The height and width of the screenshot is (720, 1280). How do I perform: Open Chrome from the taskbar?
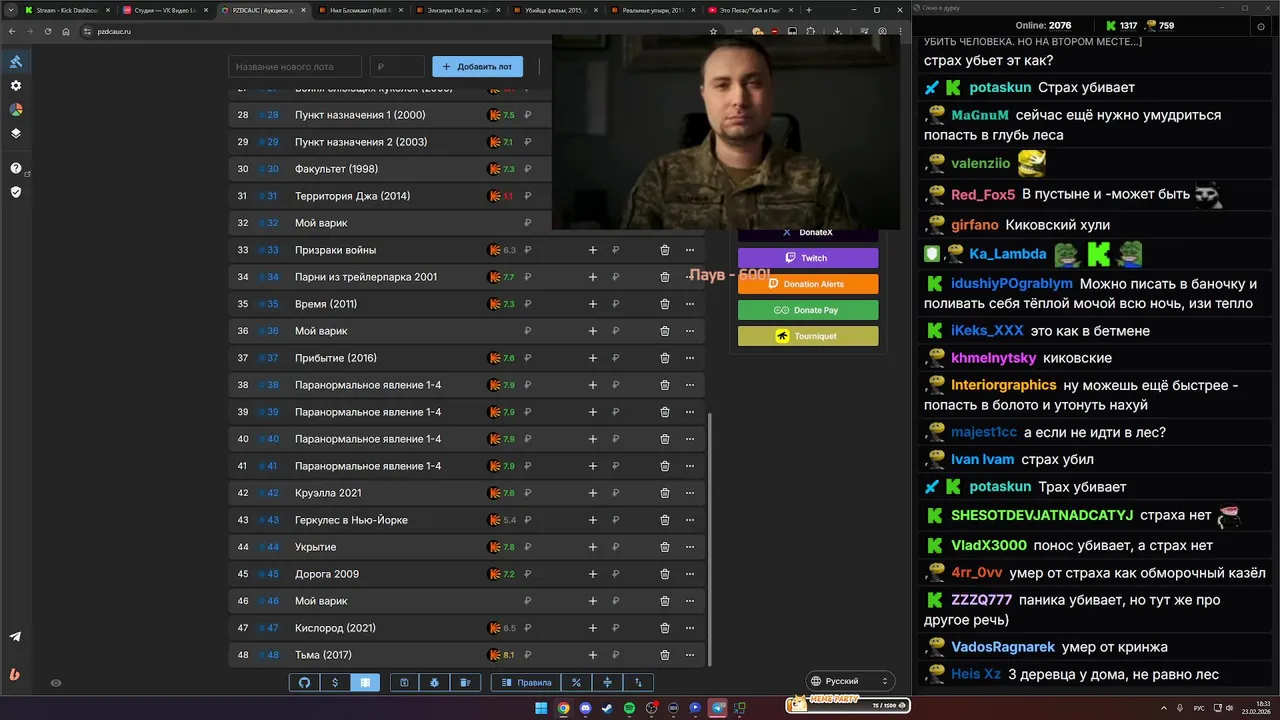click(x=563, y=708)
